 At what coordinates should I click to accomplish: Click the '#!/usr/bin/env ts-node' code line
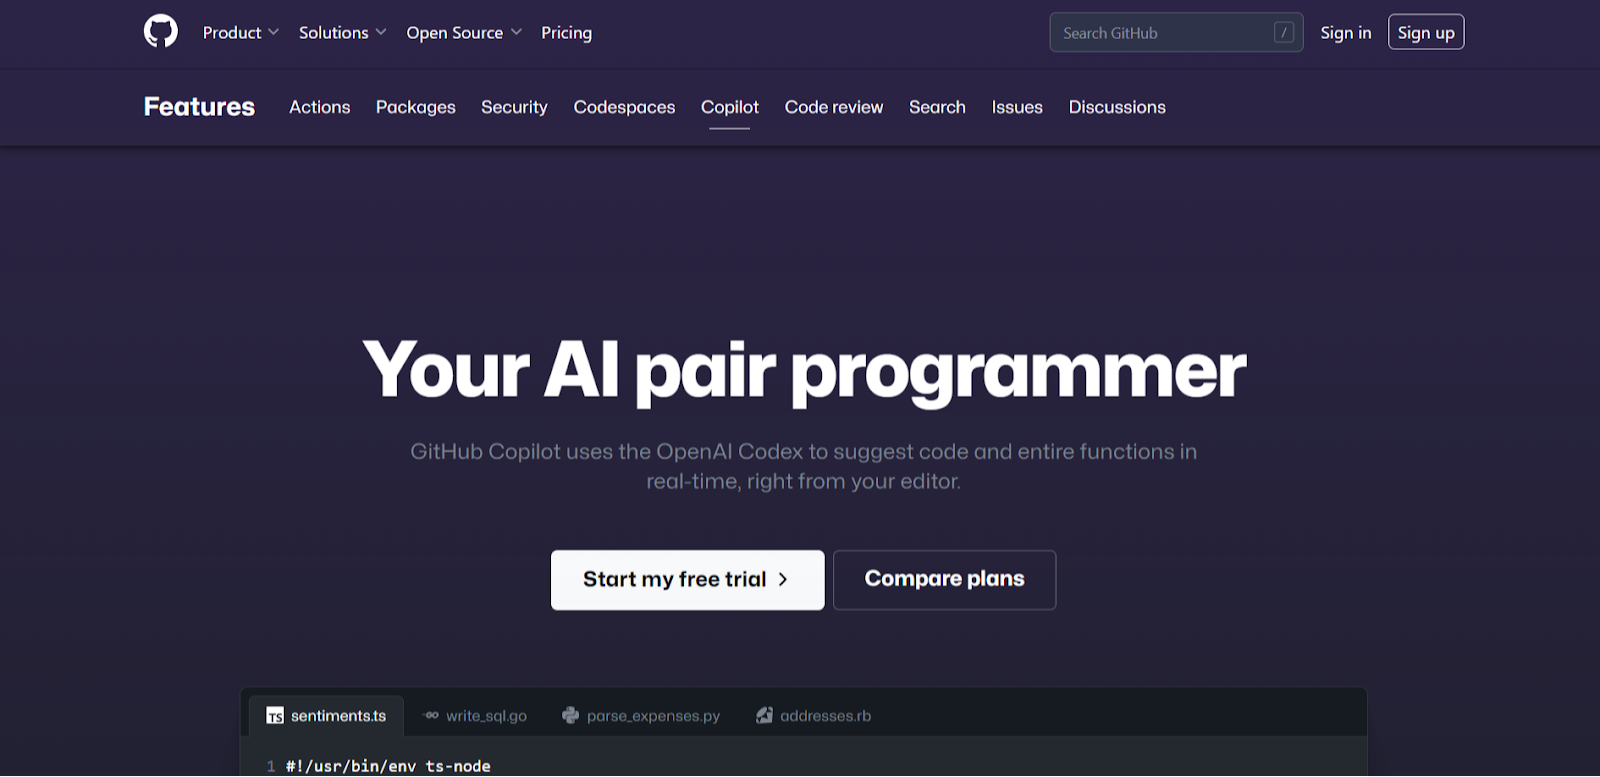(388, 766)
